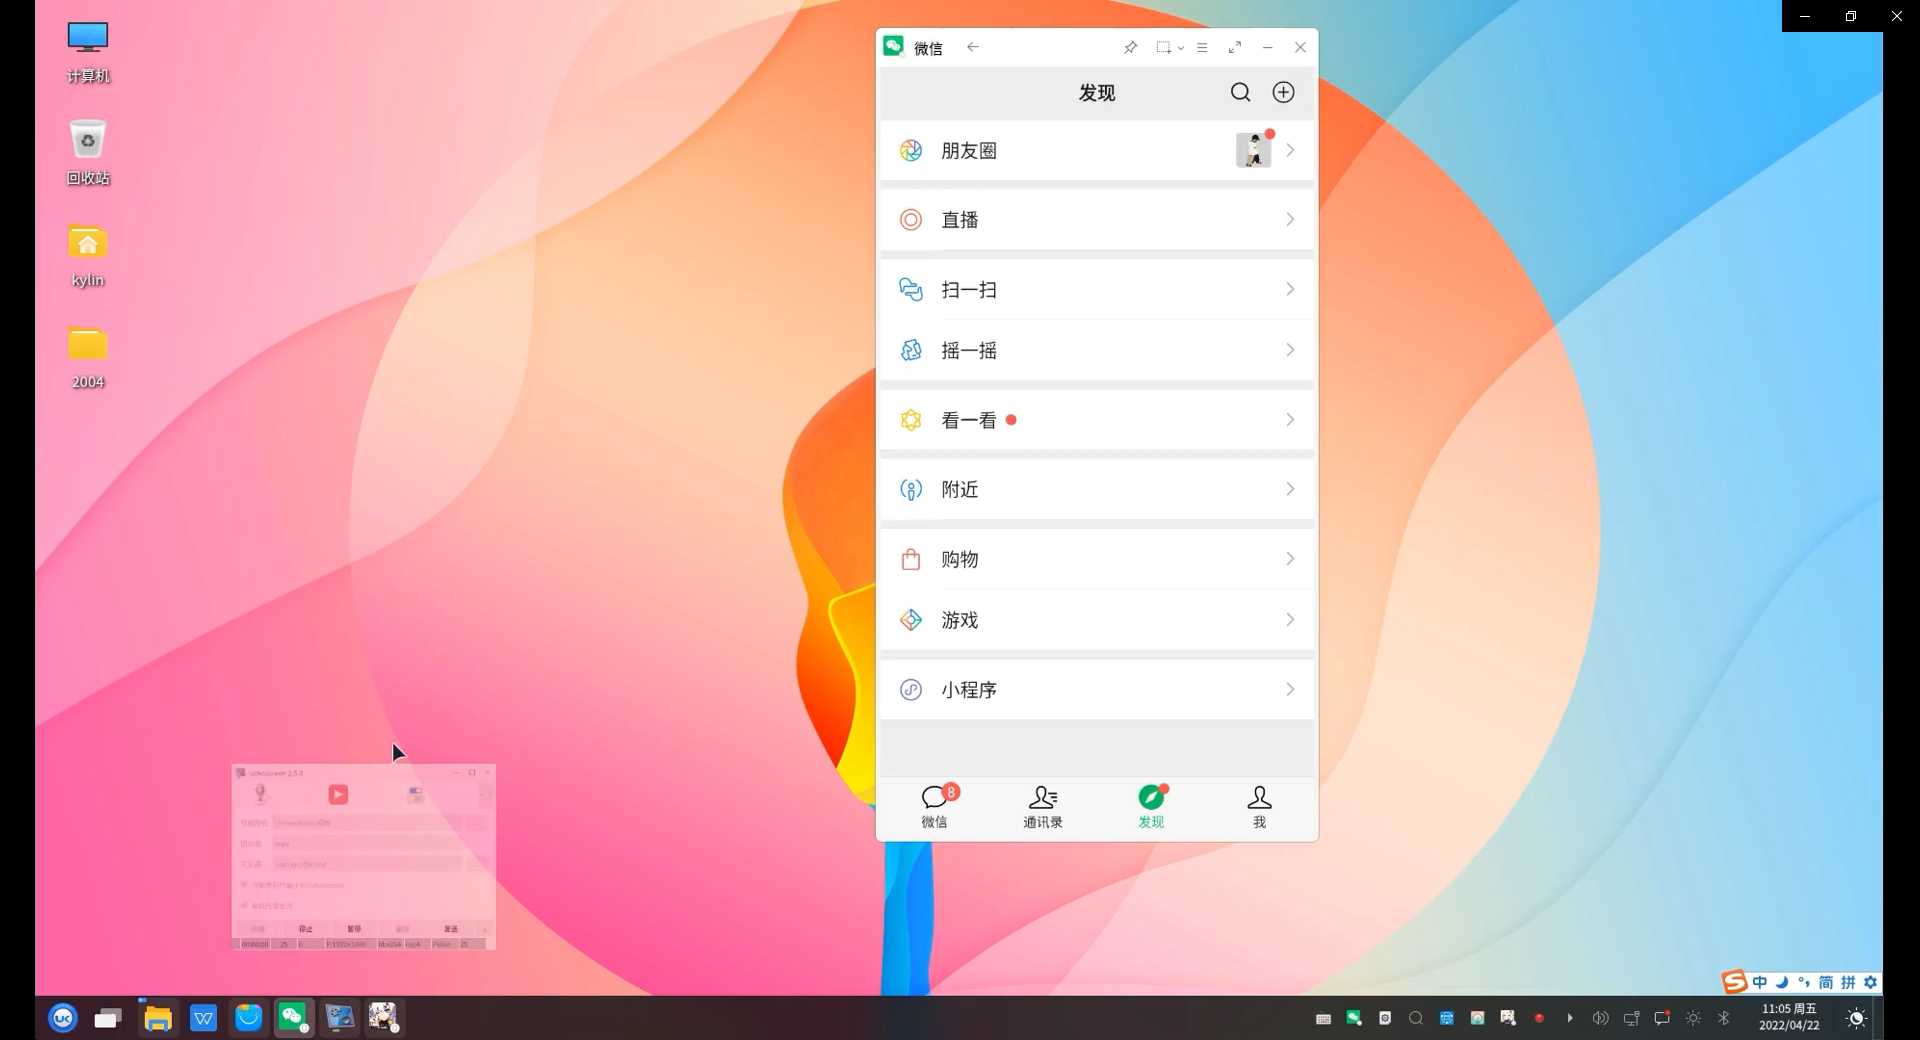View the friend's avatar thumbnail in 朋友圈 row
The width and height of the screenshot is (1920, 1040).
click(1253, 150)
